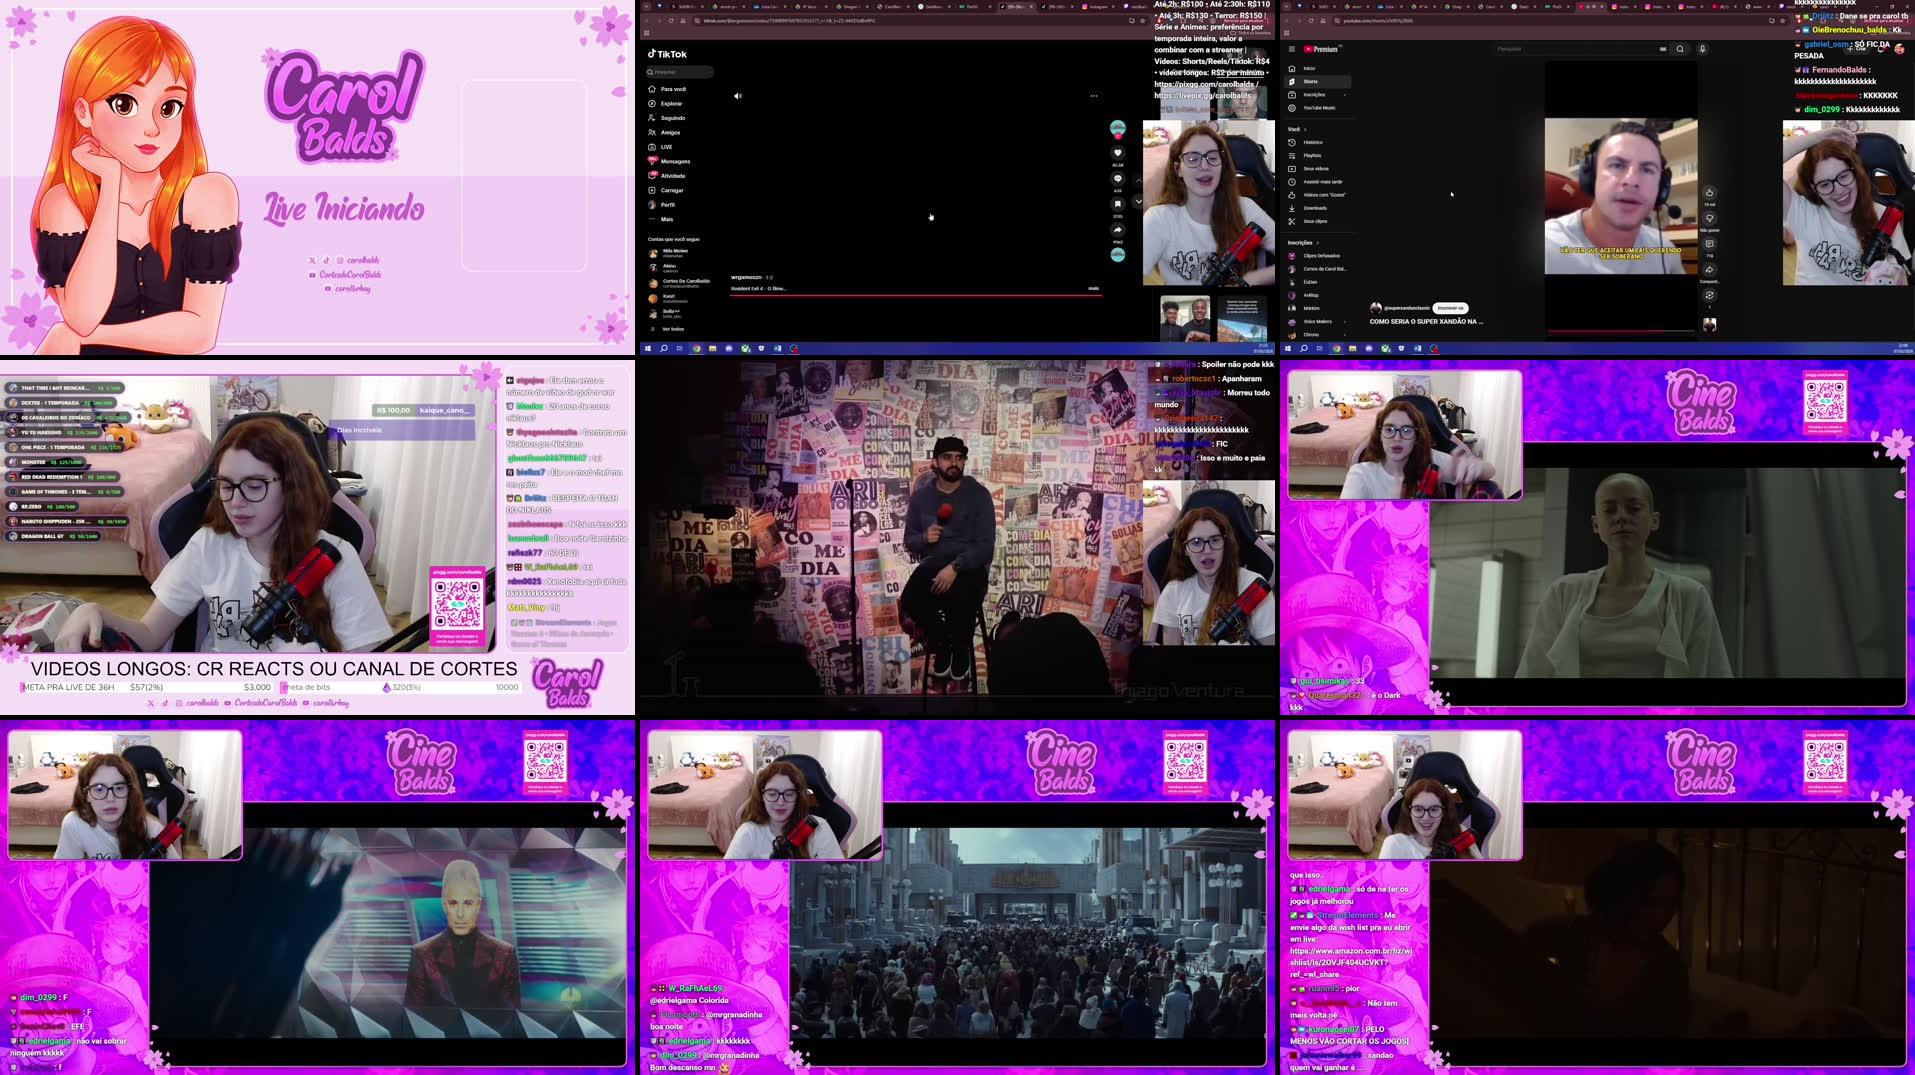Screen dimensions: 1915x1075
Task: Toggle Não gostei on the YouTube Short
Action: click(1710, 218)
